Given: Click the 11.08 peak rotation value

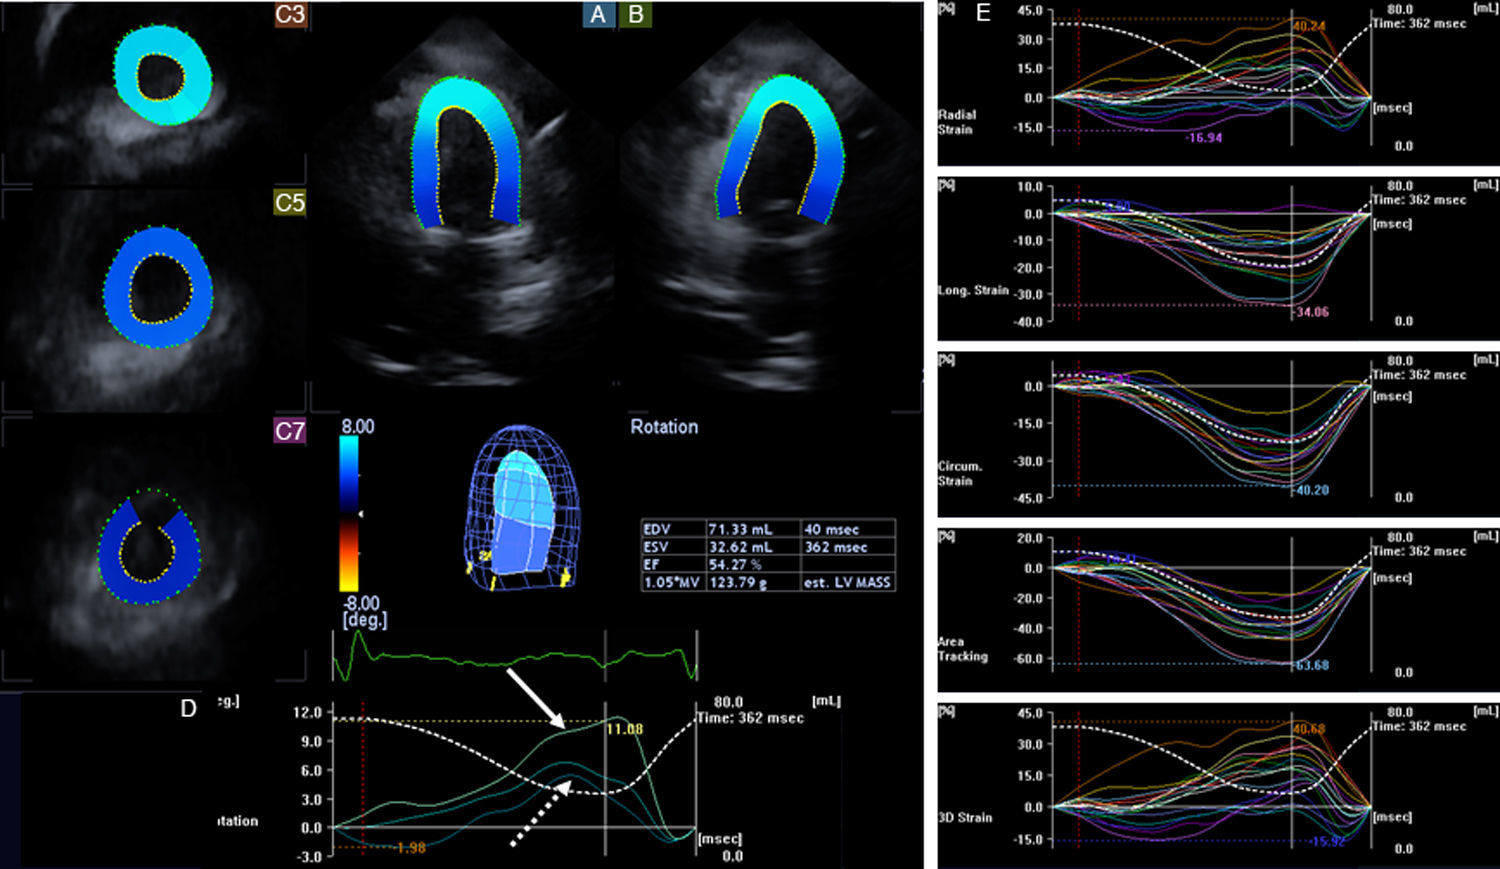Looking at the screenshot, I should click(x=625, y=729).
